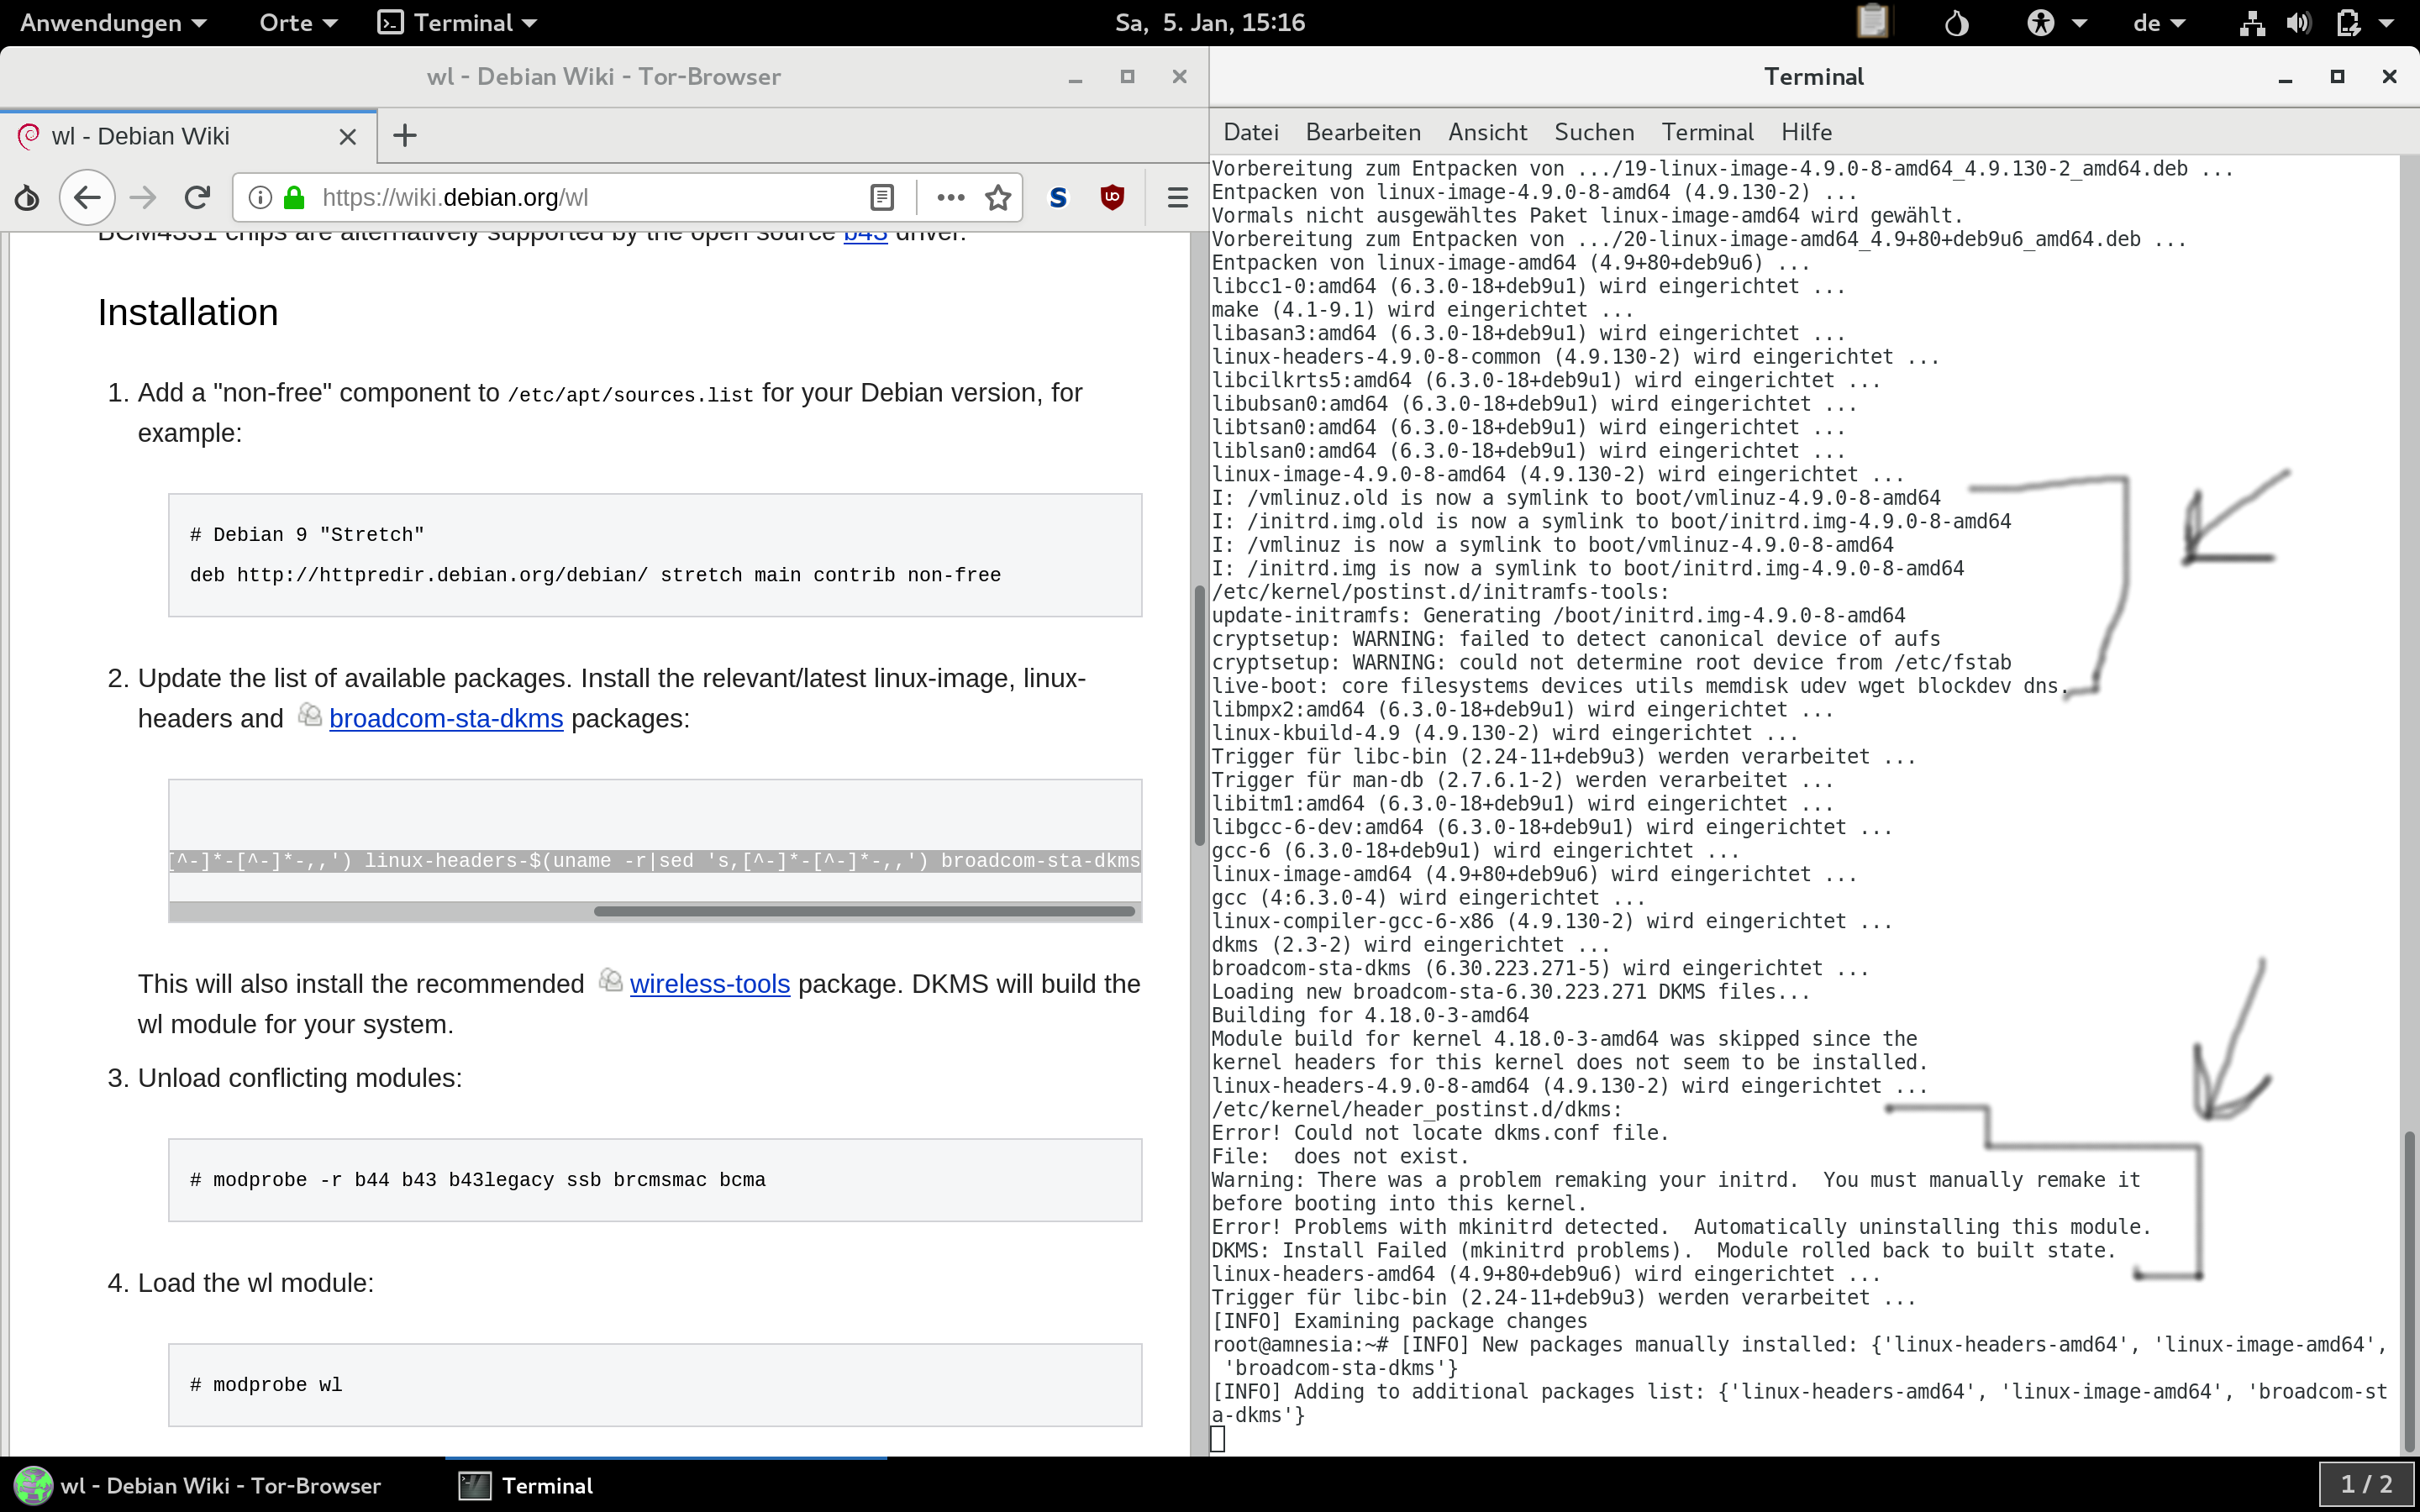2420x1512 pixels.
Task: Click the package icon before wireless-tools
Action: tap(610, 980)
